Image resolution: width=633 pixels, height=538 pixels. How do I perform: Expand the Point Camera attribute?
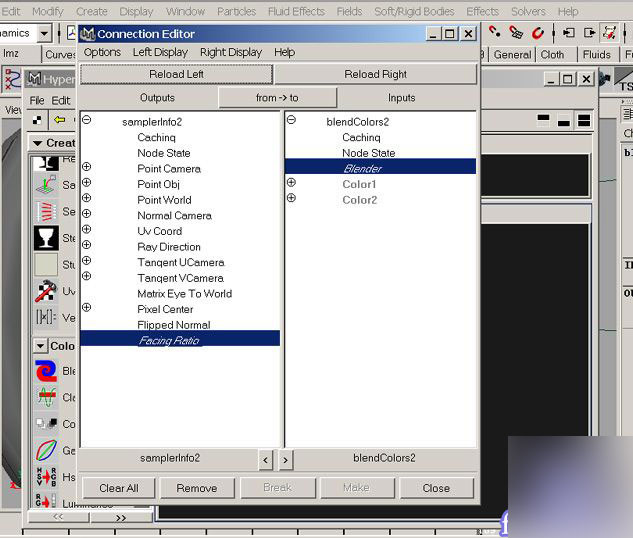[86, 166]
